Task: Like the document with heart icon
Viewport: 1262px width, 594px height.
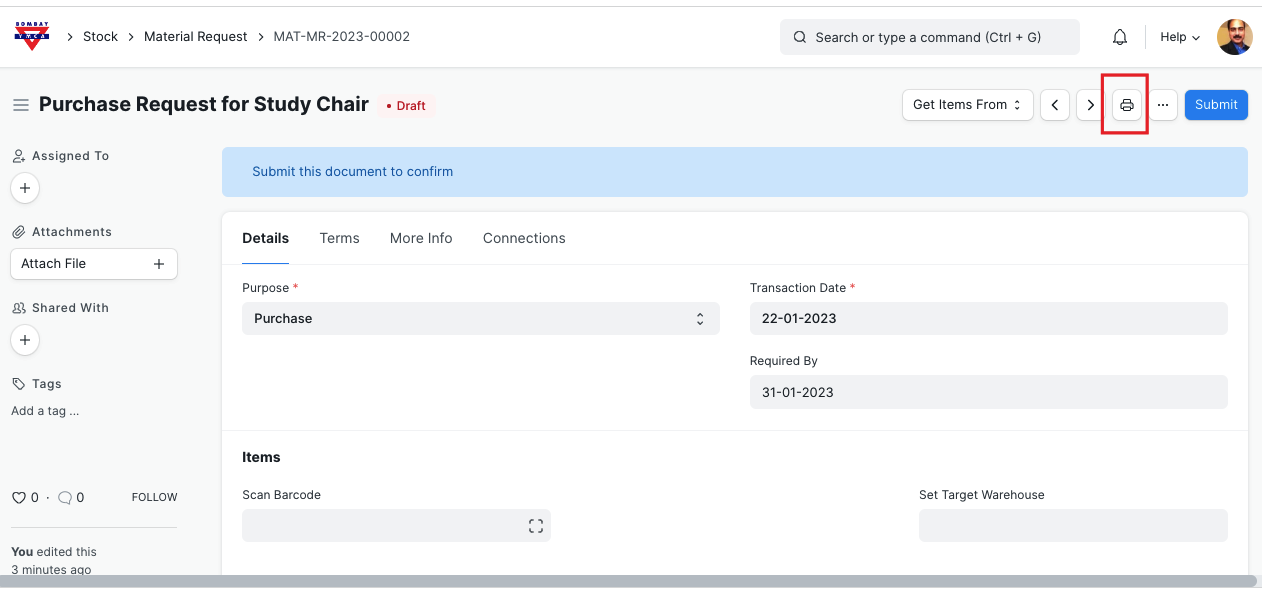Action: click(18, 497)
